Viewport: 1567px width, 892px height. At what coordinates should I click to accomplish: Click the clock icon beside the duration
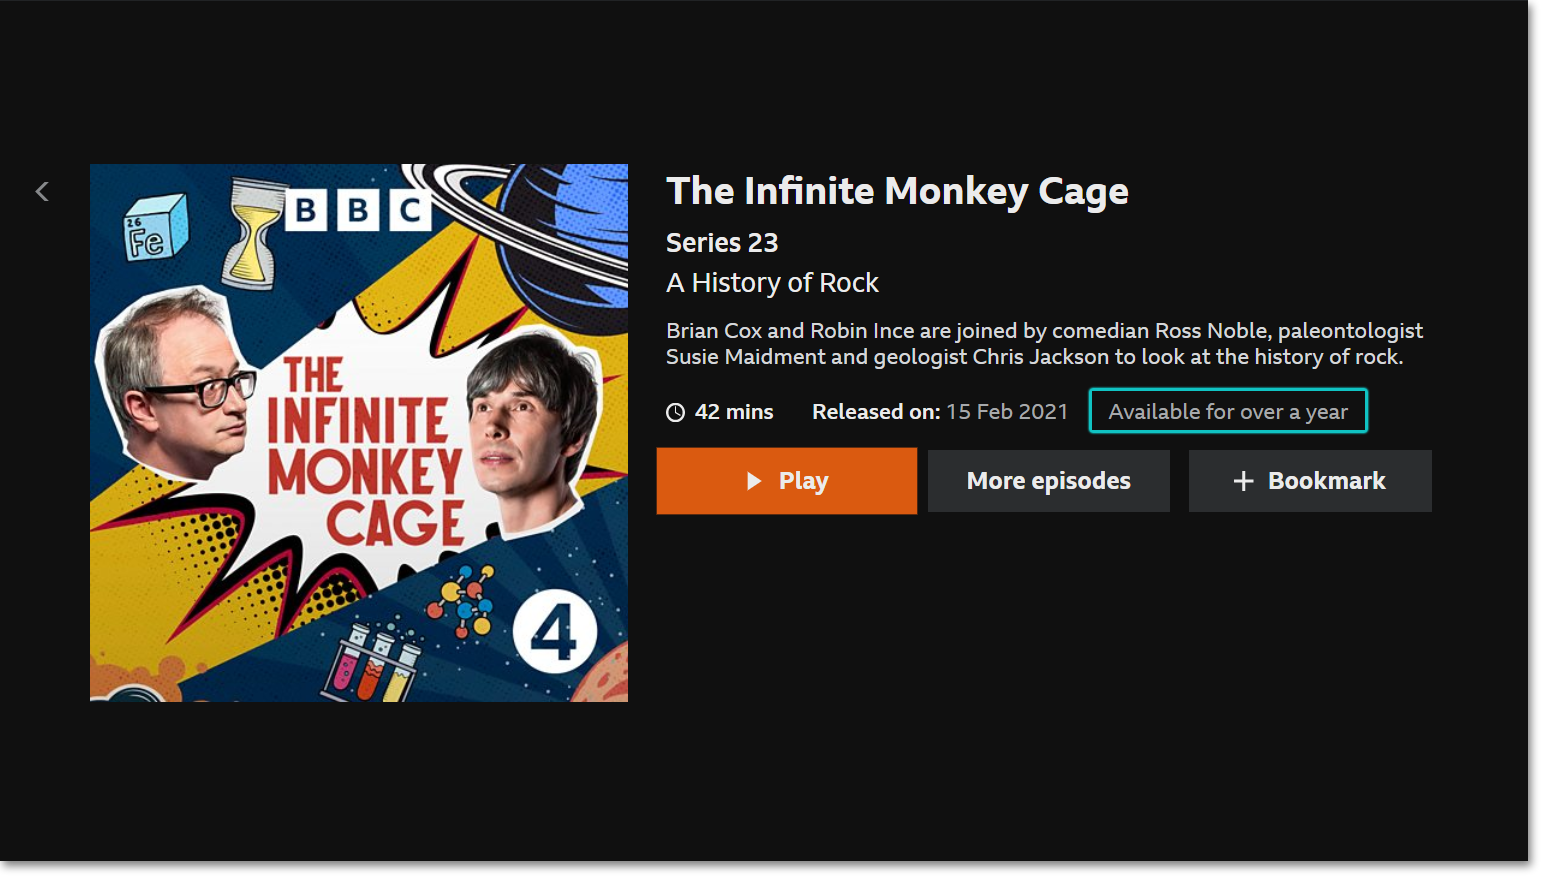click(675, 411)
